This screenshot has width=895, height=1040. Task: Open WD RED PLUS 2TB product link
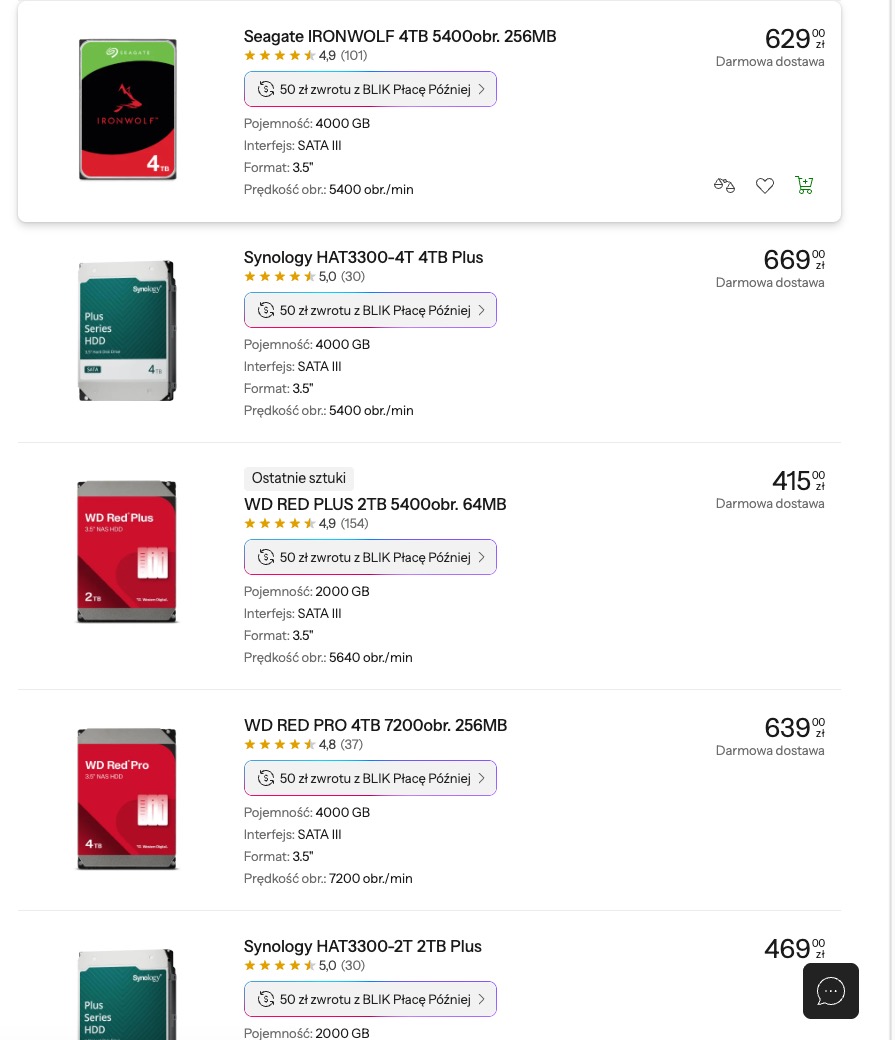click(x=375, y=505)
